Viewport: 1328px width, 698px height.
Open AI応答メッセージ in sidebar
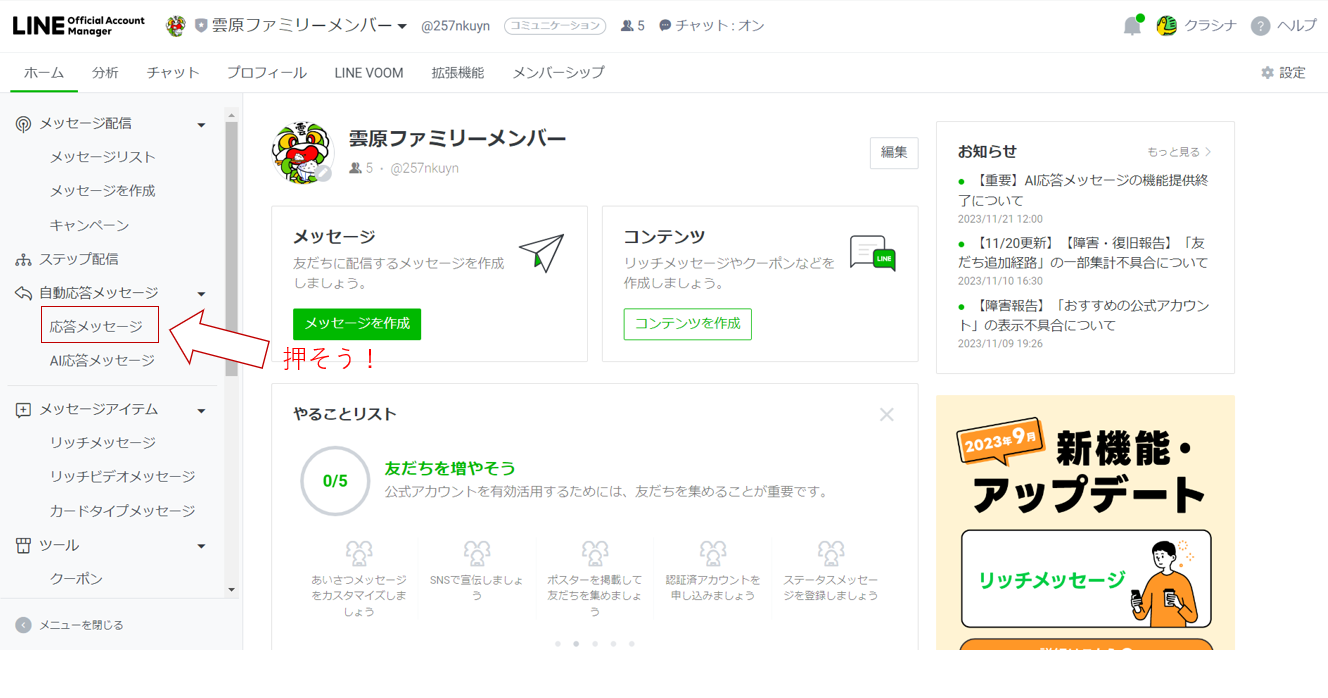(103, 361)
